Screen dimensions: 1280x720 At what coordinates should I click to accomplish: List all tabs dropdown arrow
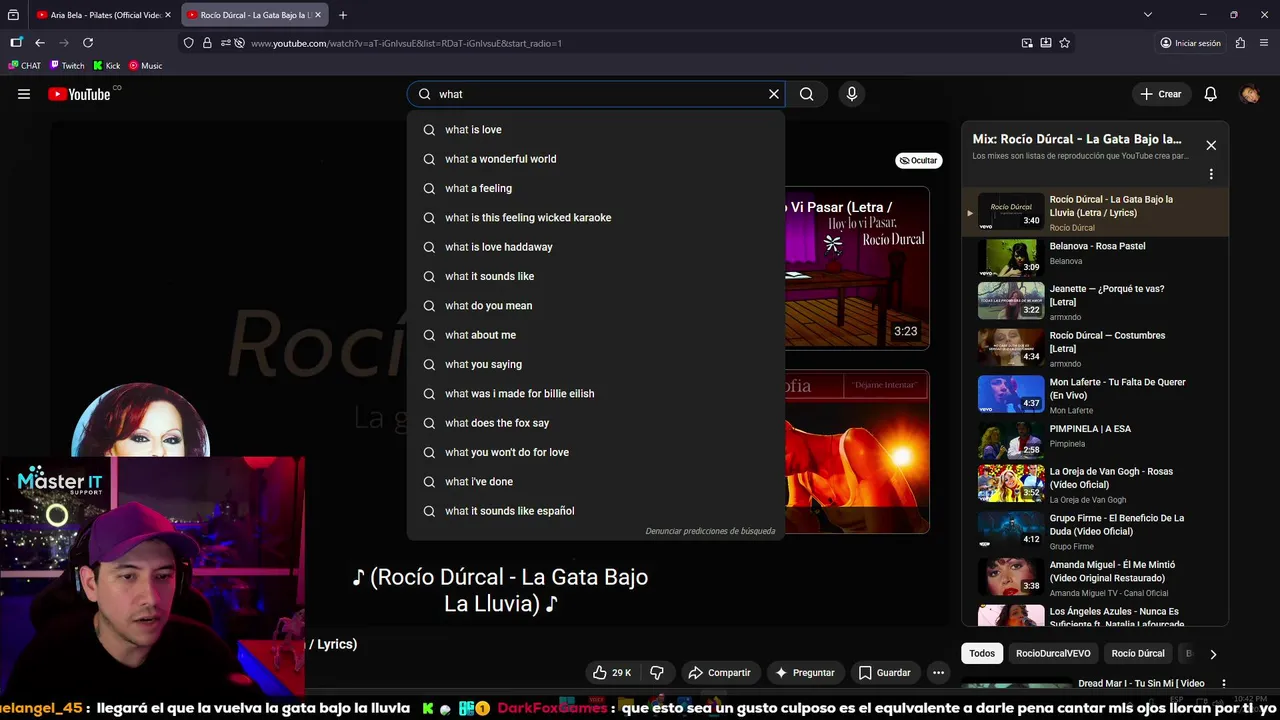pos(1148,15)
